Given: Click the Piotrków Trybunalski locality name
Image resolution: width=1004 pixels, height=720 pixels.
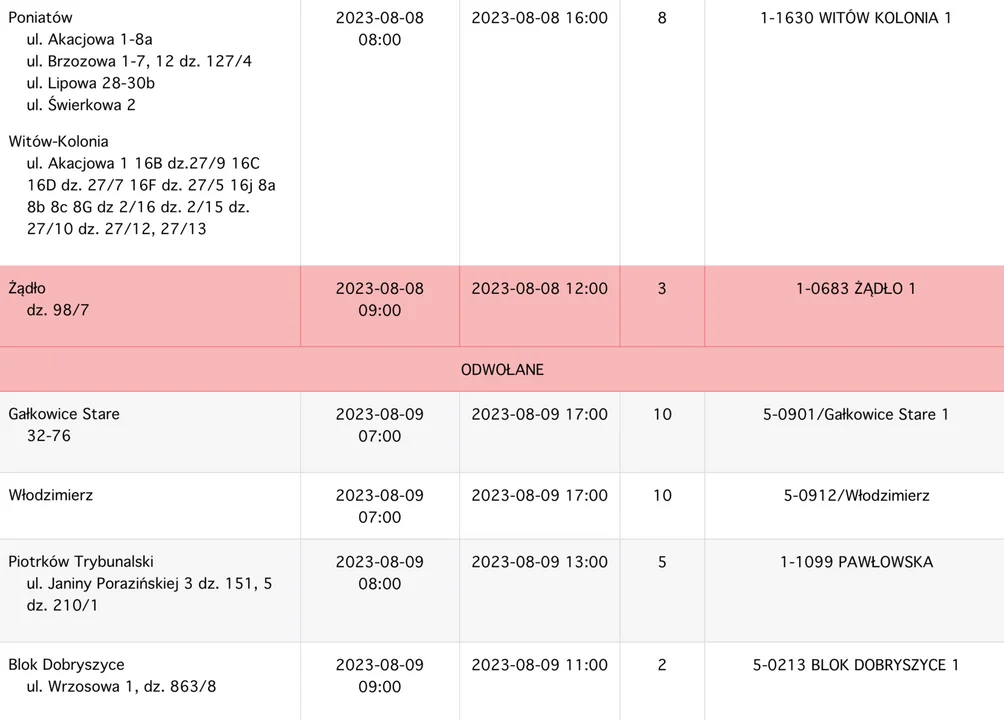Looking at the screenshot, I should tap(81, 562).
